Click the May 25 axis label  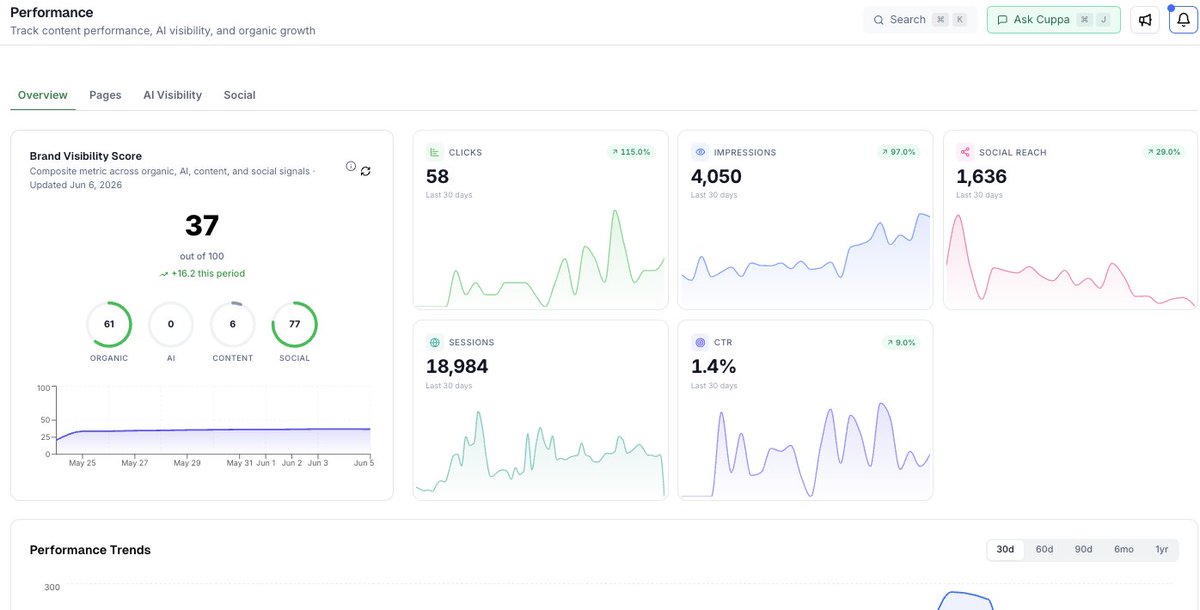click(x=82, y=463)
